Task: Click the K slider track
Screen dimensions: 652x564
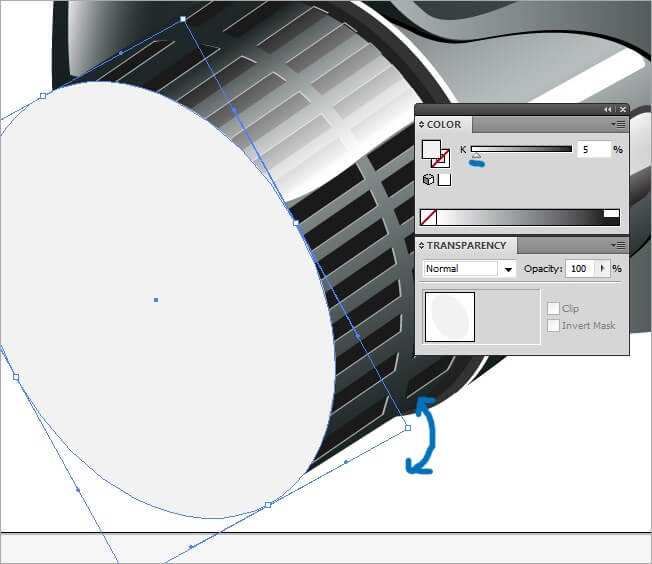Action: (521, 149)
